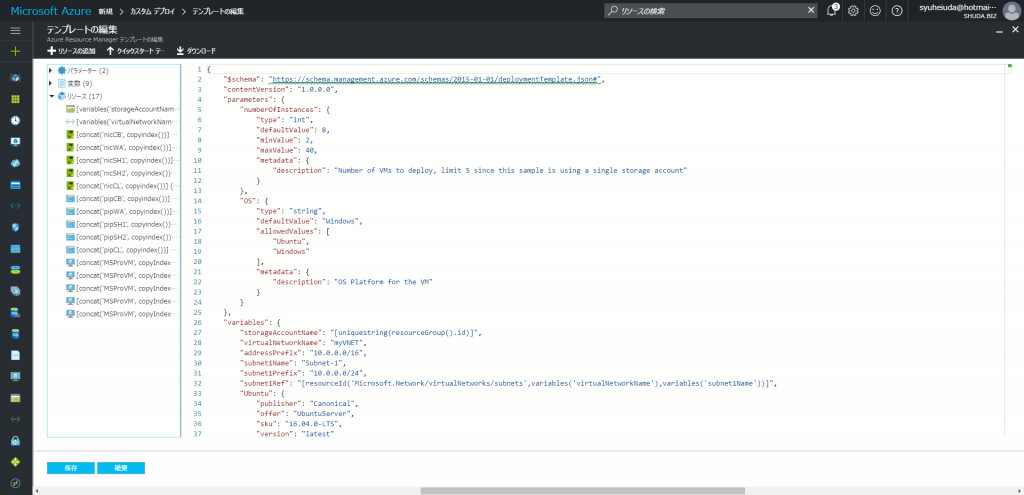This screenshot has width=1024, height=495.
Task: Select the virtualNetworkNam resource row
Action: [x=122, y=121]
